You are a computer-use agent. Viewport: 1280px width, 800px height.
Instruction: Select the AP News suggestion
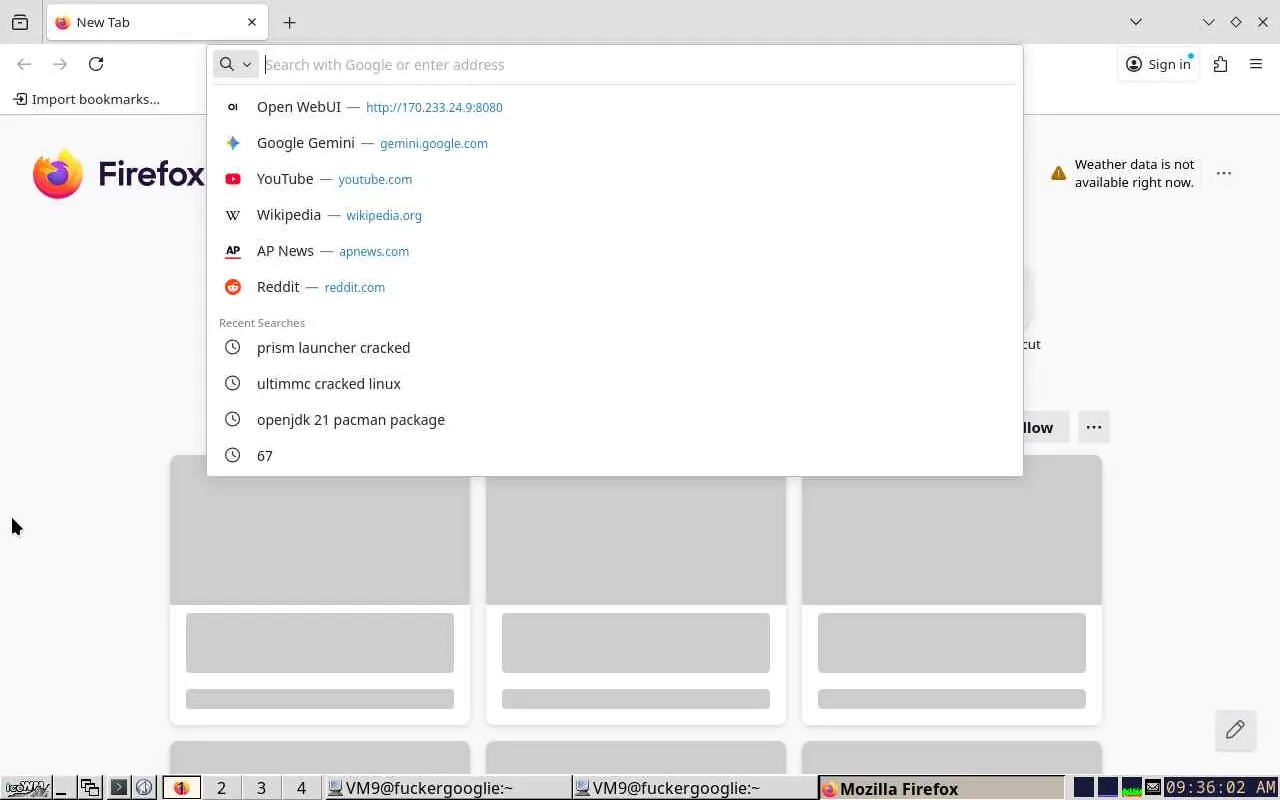click(615, 251)
